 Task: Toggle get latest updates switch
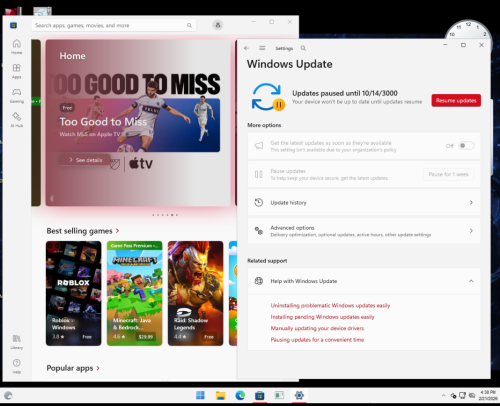466,146
